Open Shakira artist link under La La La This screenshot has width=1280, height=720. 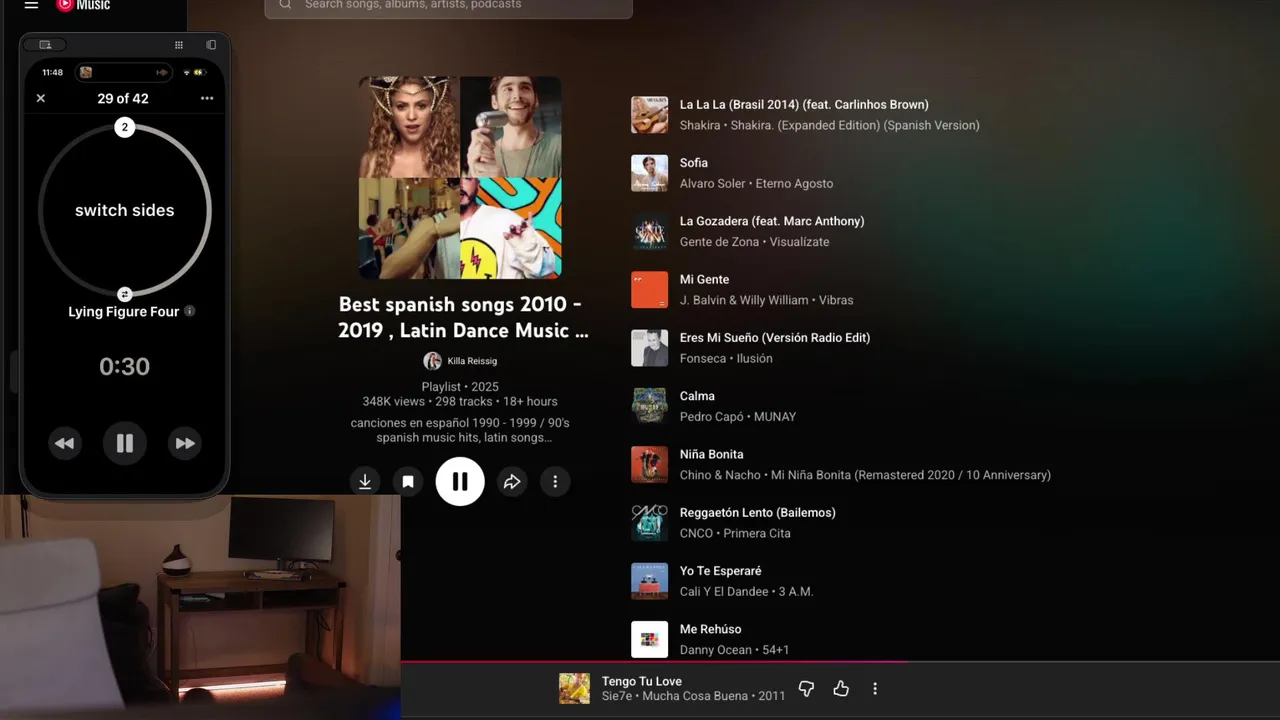700,125
